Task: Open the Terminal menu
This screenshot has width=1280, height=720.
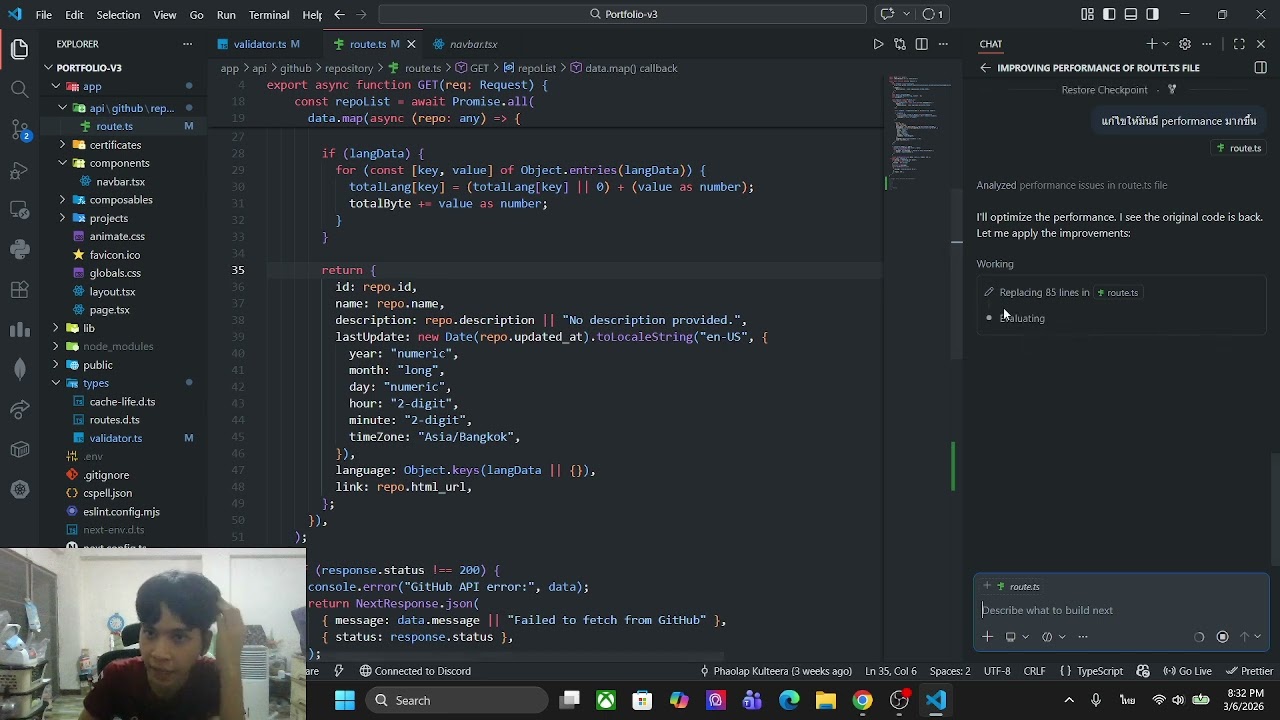Action: point(269,14)
